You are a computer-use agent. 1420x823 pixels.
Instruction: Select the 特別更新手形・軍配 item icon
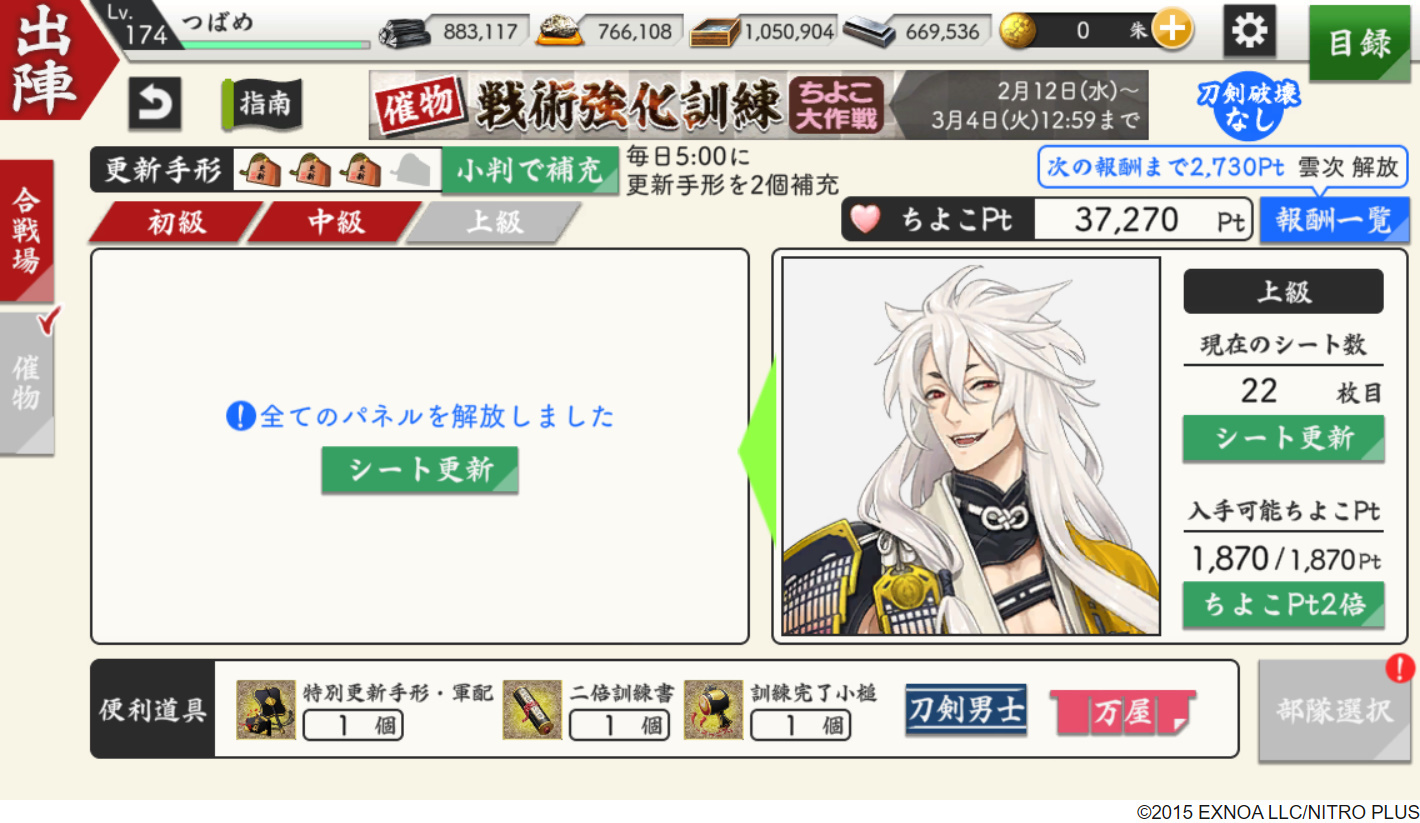(x=266, y=710)
